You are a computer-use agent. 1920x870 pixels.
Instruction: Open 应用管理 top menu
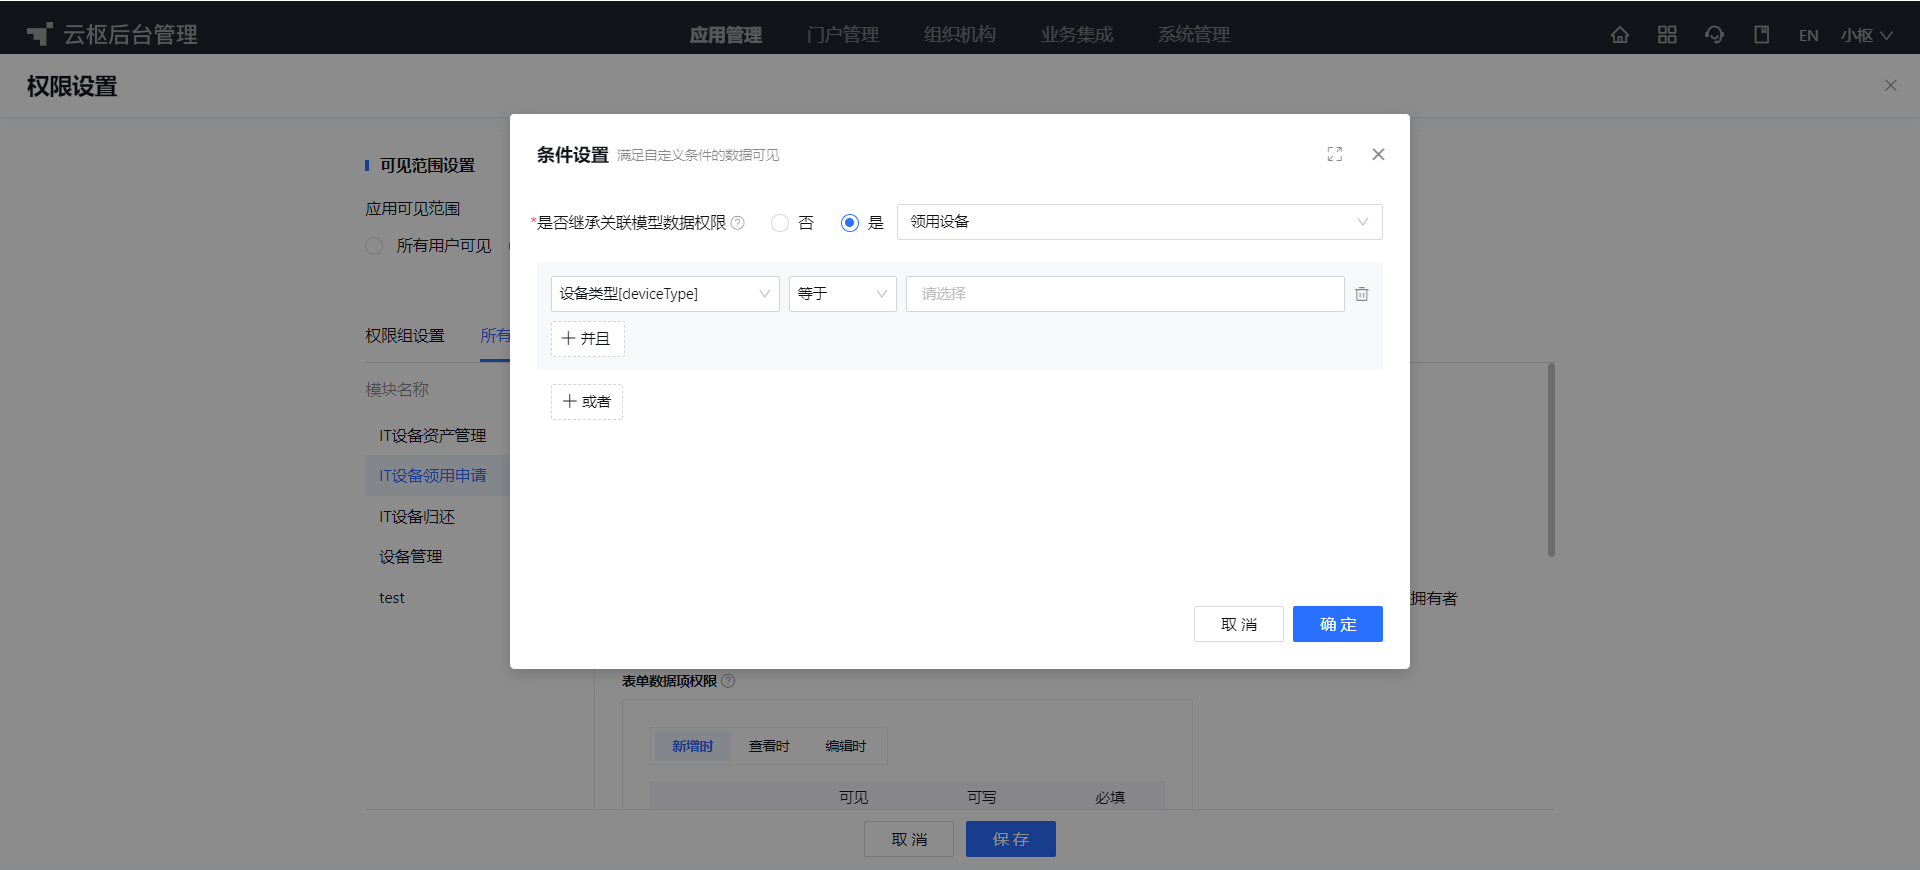tap(726, 35)
